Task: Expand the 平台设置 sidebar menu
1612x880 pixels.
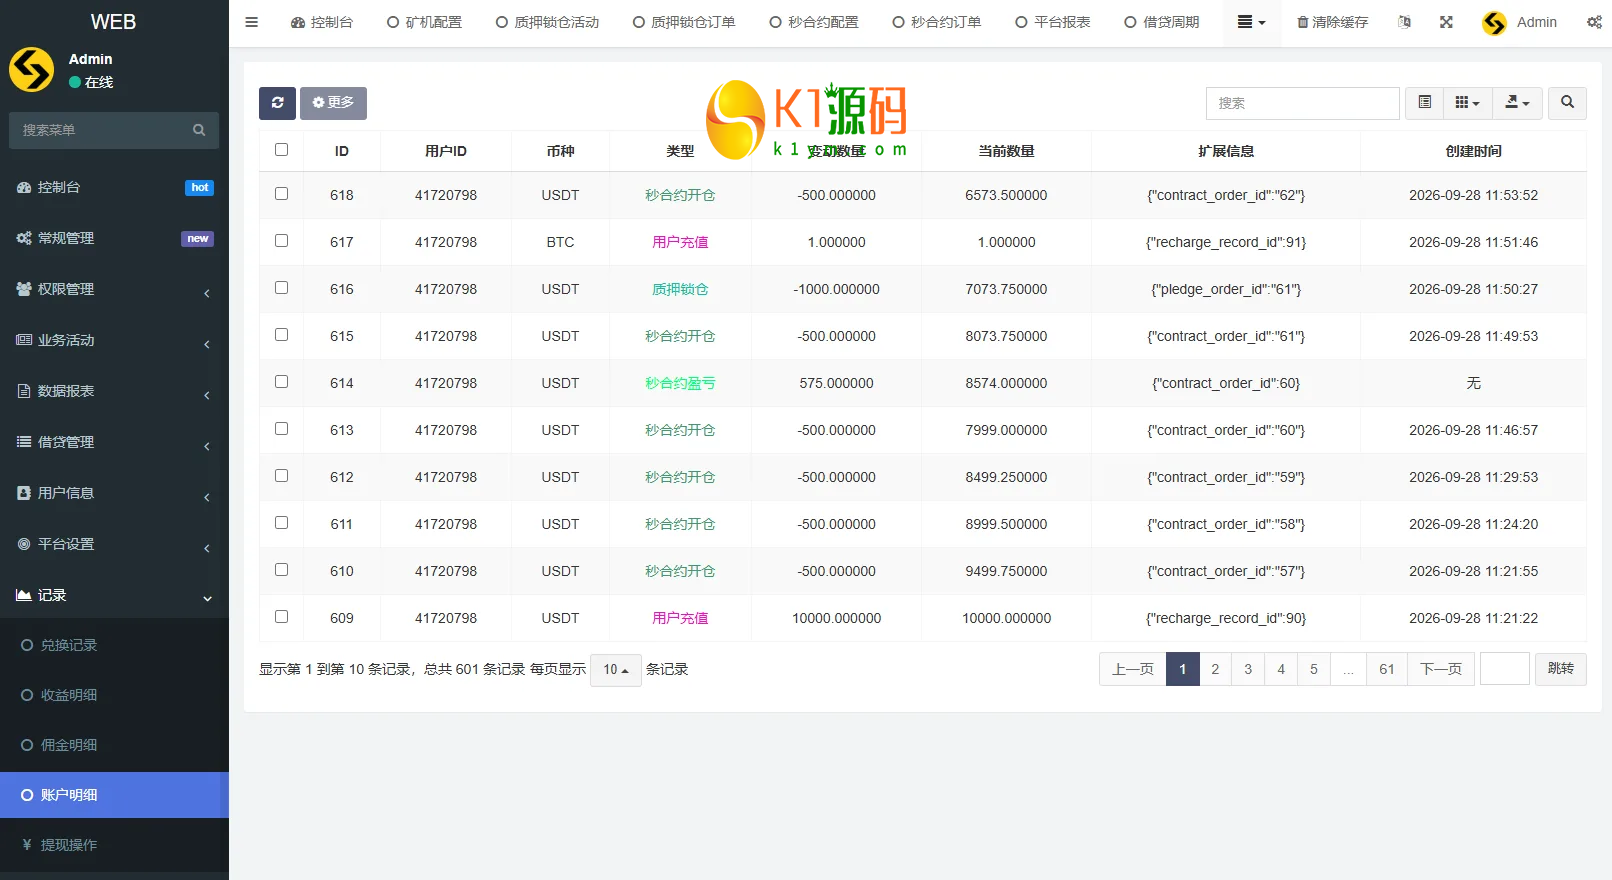Action: 114,544
